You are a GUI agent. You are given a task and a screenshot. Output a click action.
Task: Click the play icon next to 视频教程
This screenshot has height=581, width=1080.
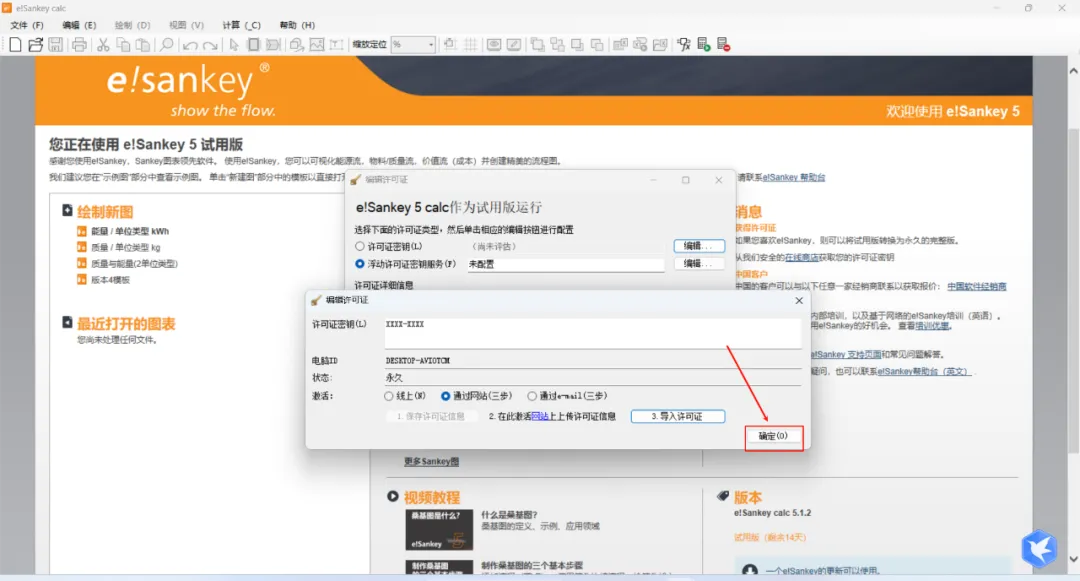click(393, 496)
